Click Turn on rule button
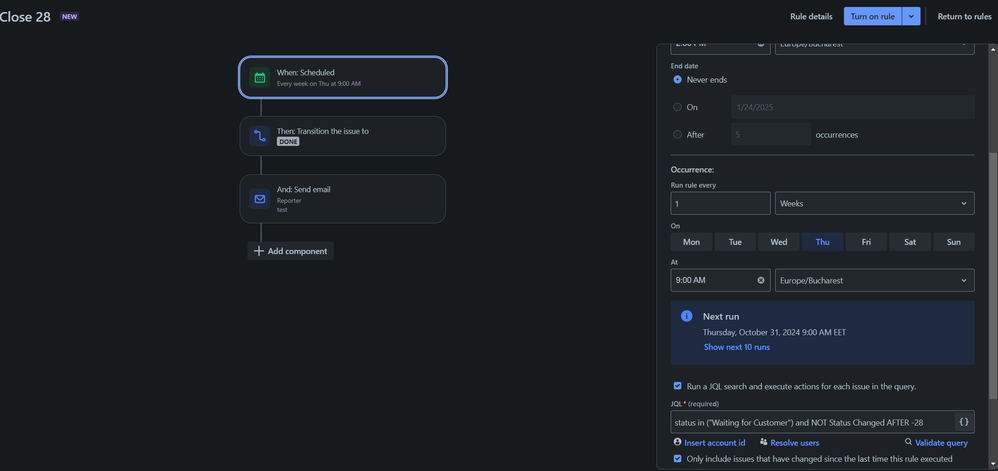The image size is (998, 471). pyautogui.click(x=873, y=17)
